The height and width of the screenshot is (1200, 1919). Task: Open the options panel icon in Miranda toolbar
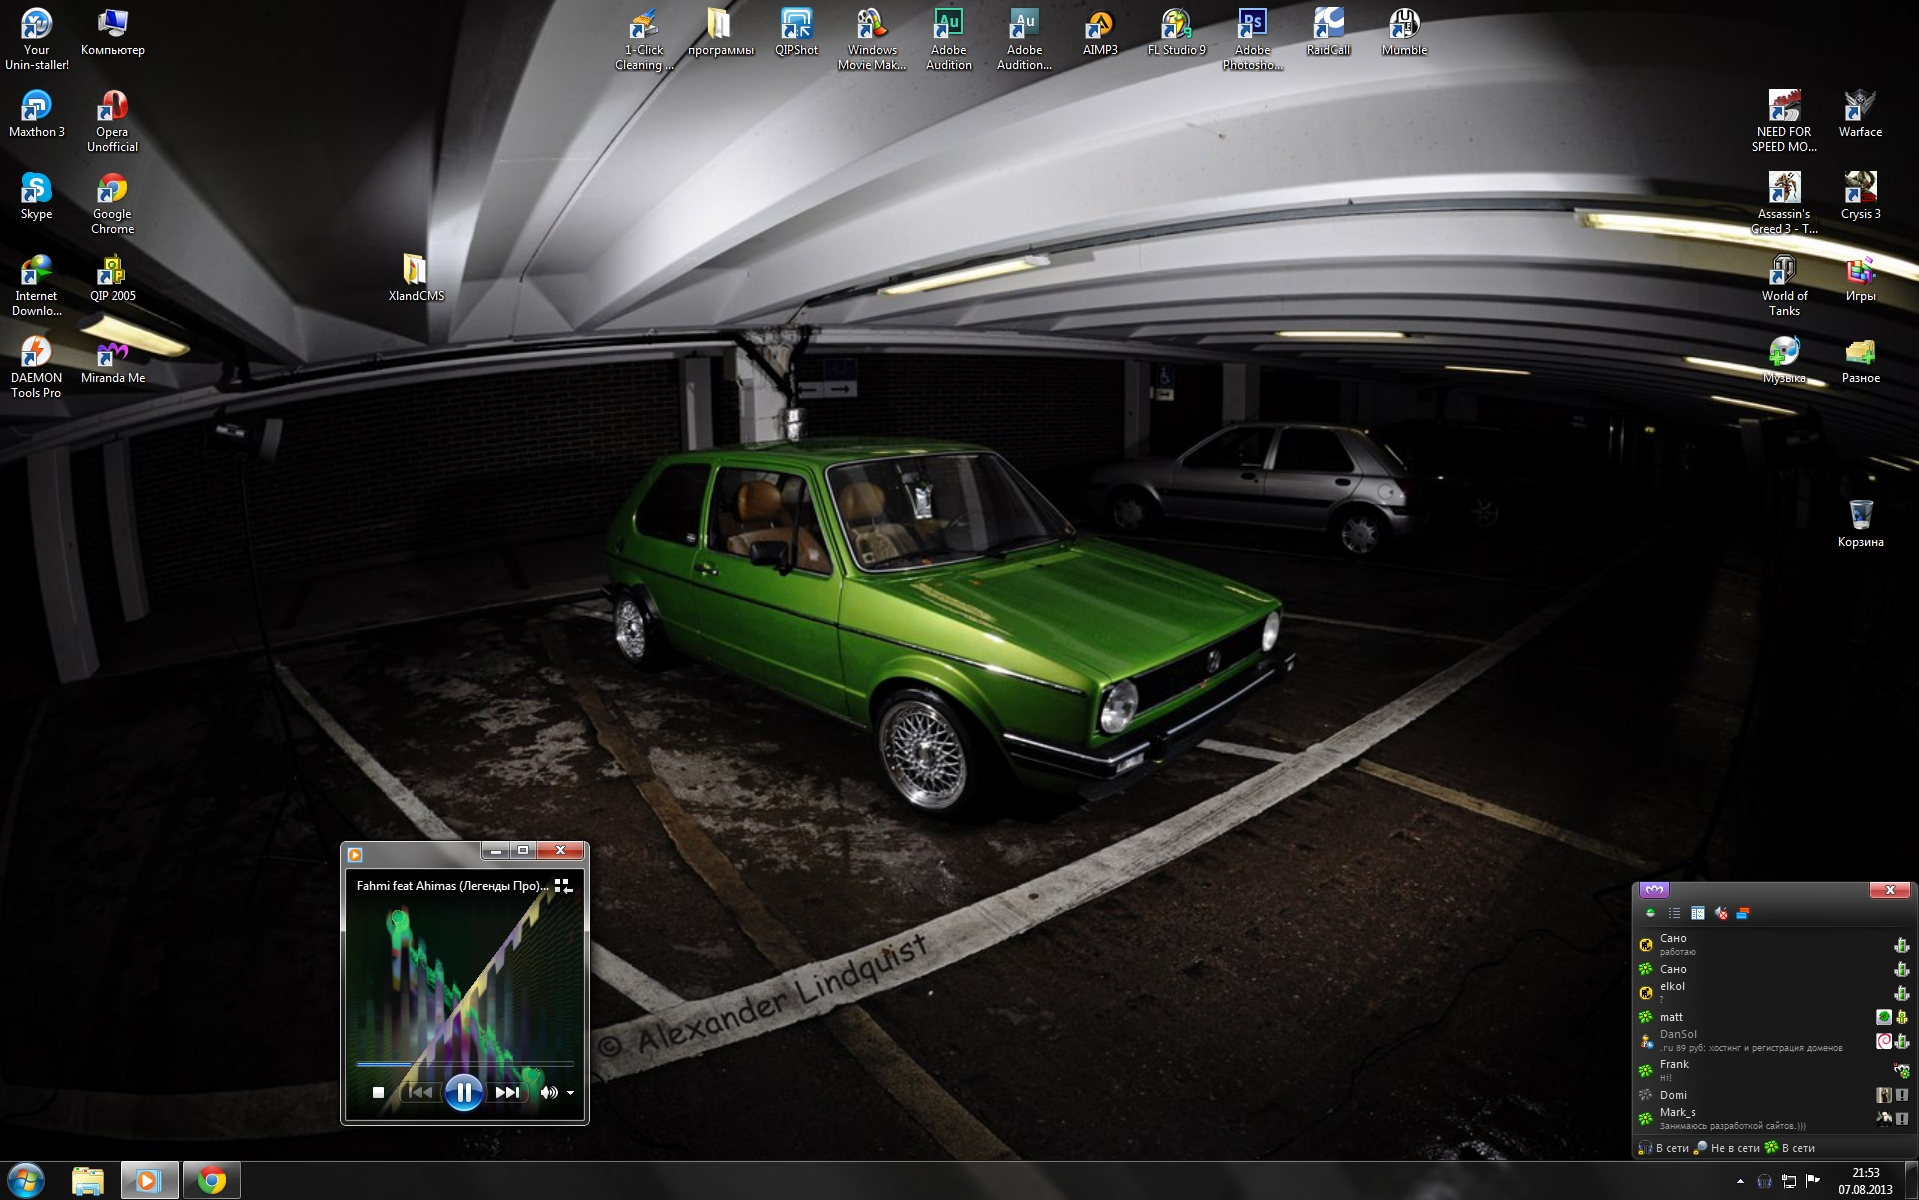coord(1697,913)
